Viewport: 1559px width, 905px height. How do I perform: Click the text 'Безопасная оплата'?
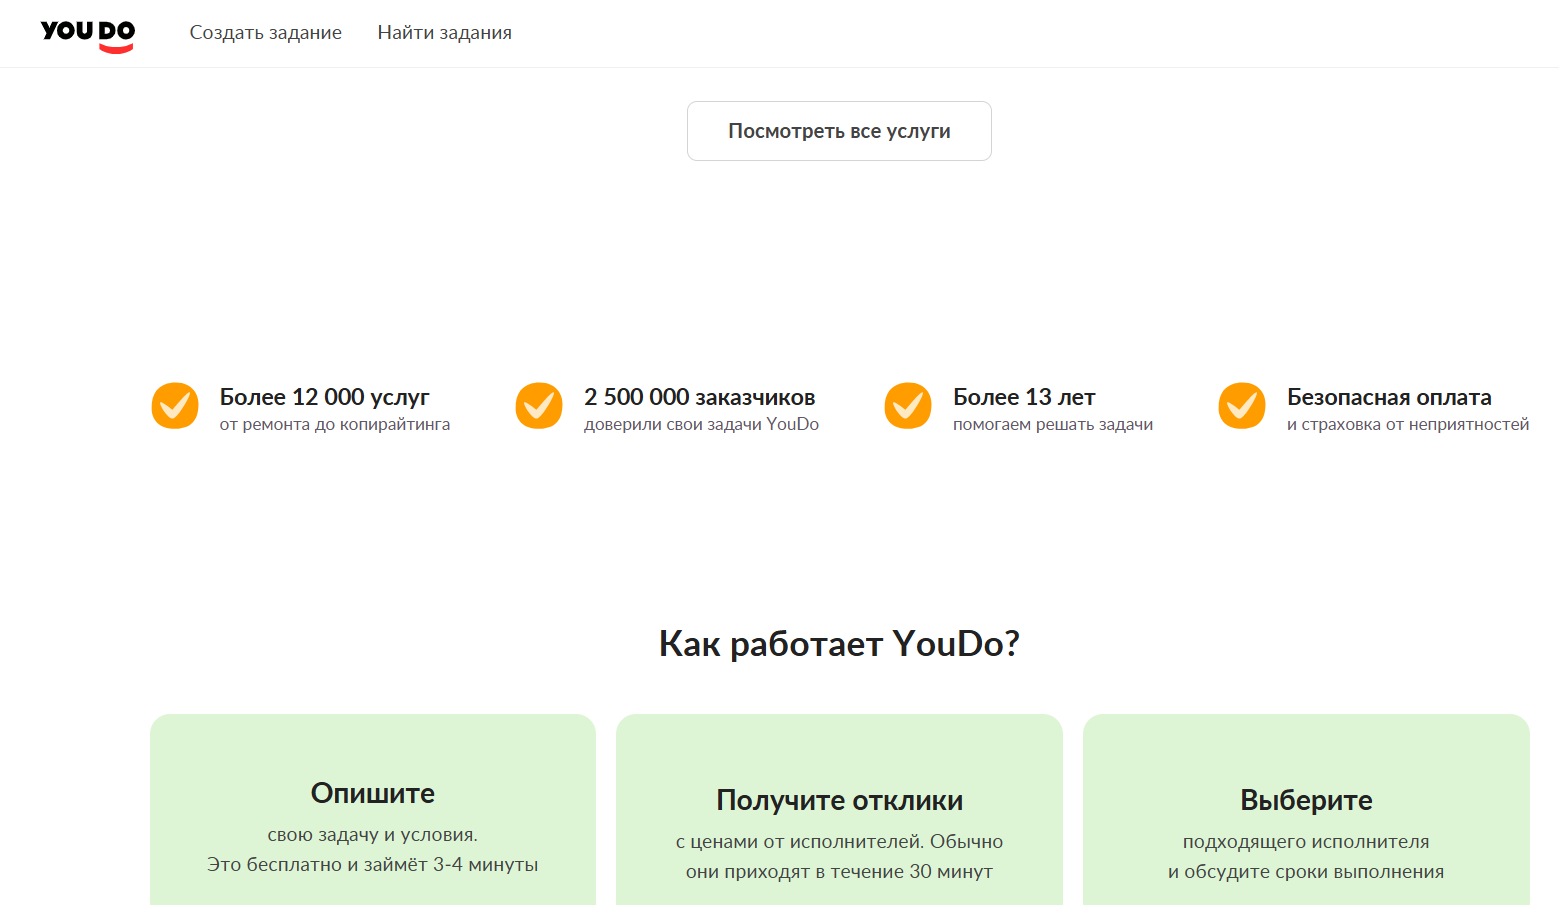tap(1388, 396)
